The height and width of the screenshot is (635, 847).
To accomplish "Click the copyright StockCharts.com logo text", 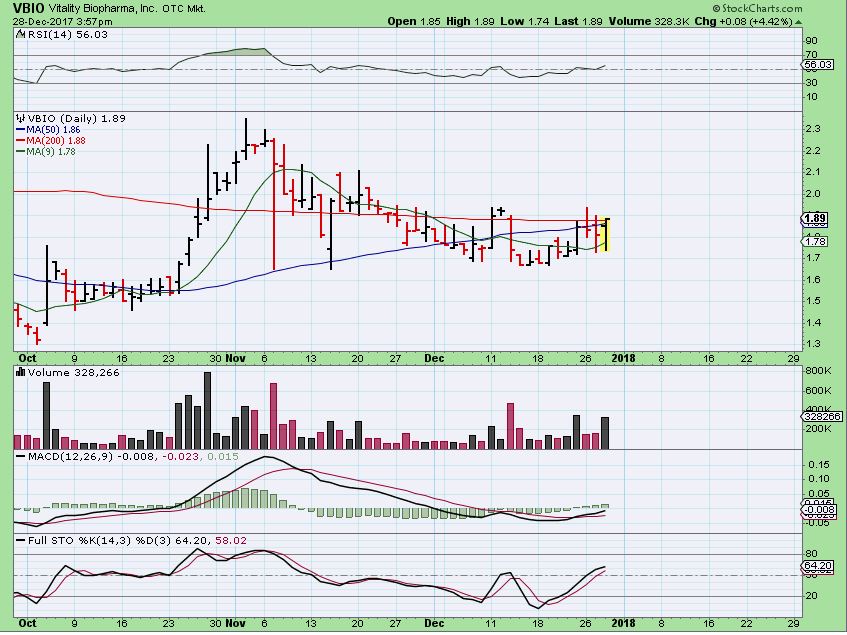I will point(757,8).
